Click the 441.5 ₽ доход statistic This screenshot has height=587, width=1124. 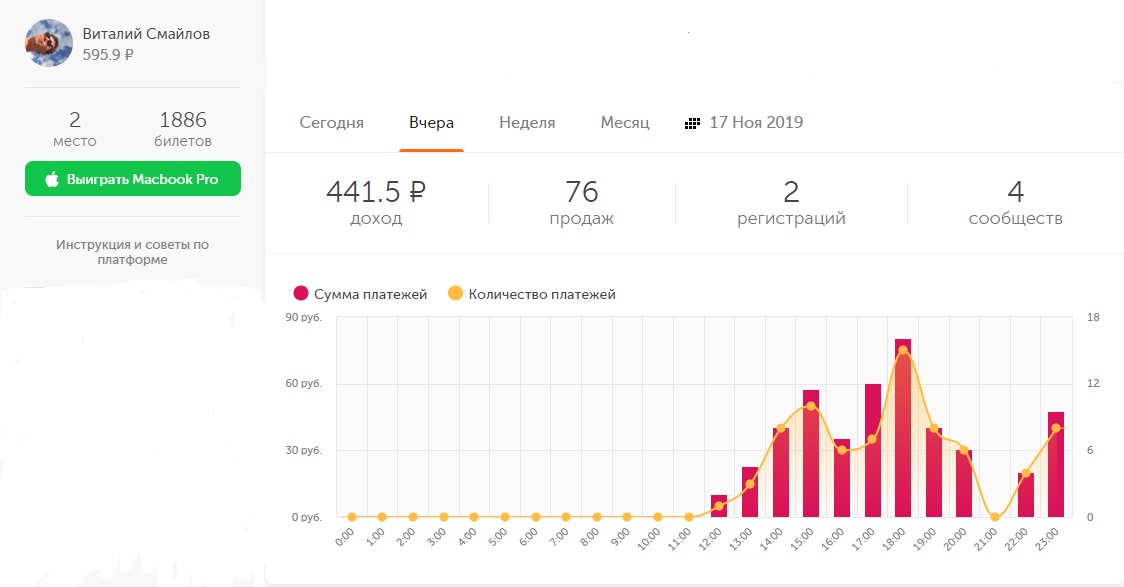pyautogui.click(x=376, y=202)
